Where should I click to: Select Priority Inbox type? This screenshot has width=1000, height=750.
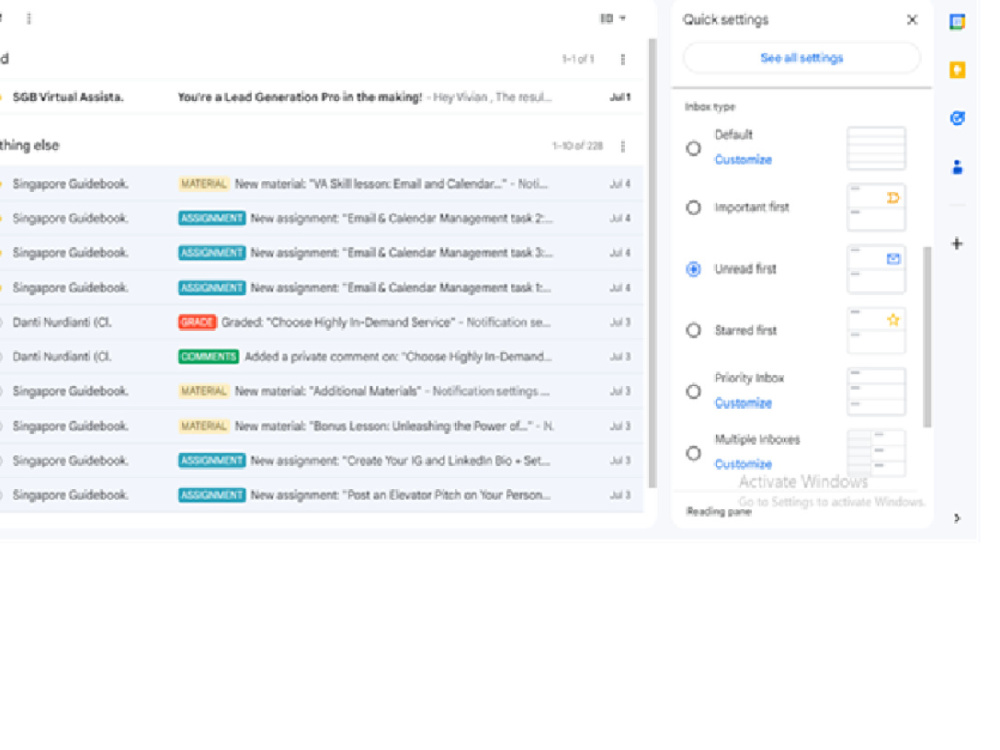(693, 391)
